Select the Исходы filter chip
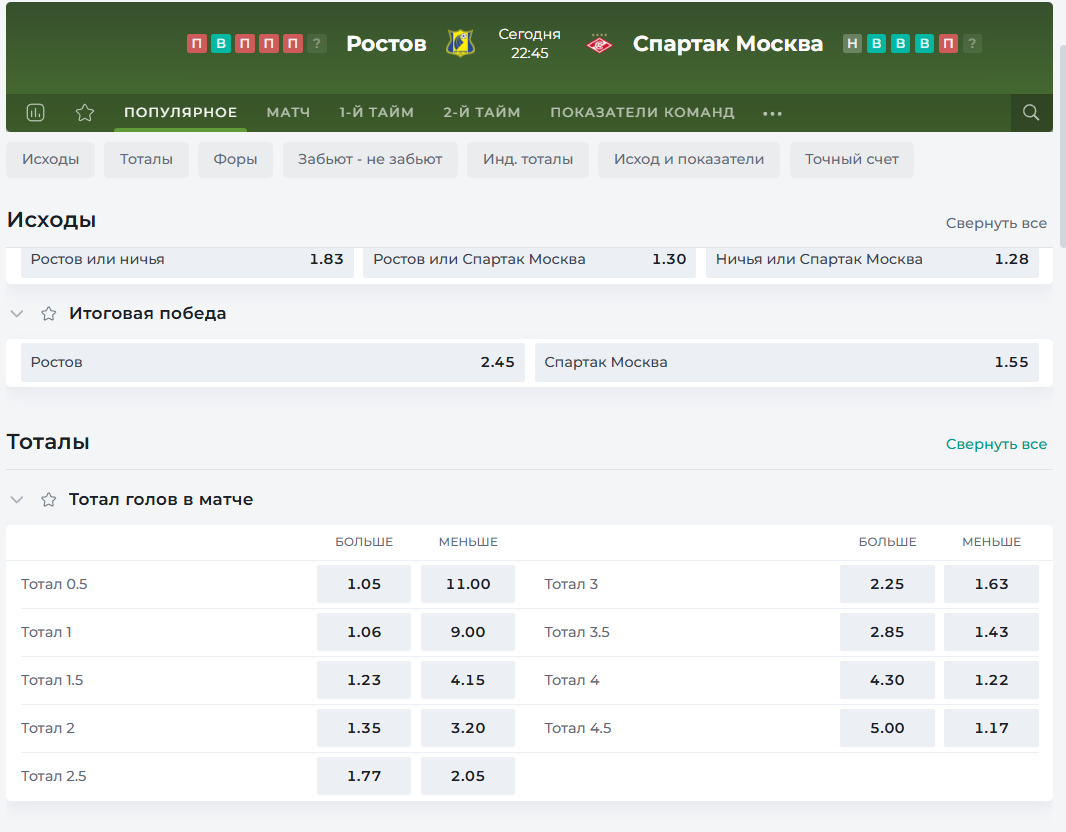Image resolution: width=1066 pixels, height=832 pixels. 50,160
